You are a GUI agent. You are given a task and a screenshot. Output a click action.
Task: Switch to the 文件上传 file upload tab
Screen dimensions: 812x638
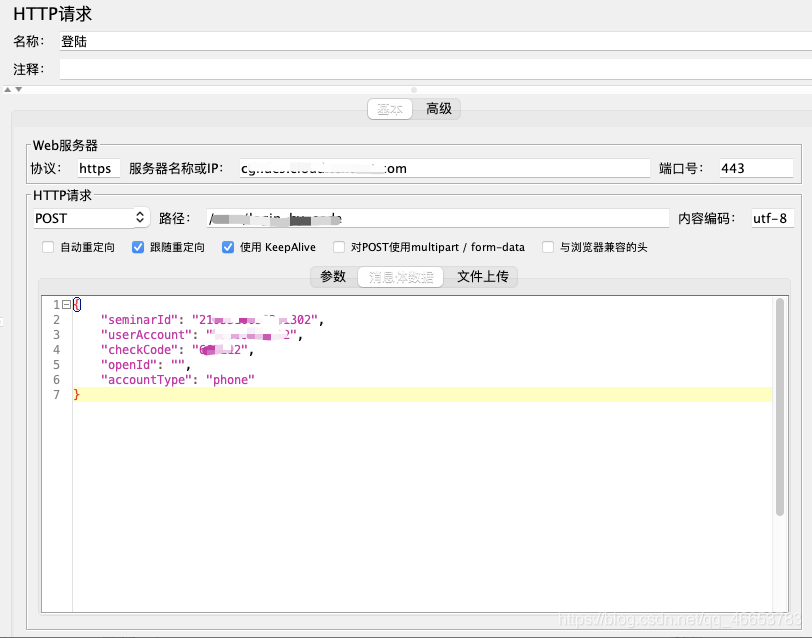pyautogui.click(x=483, y=277)
